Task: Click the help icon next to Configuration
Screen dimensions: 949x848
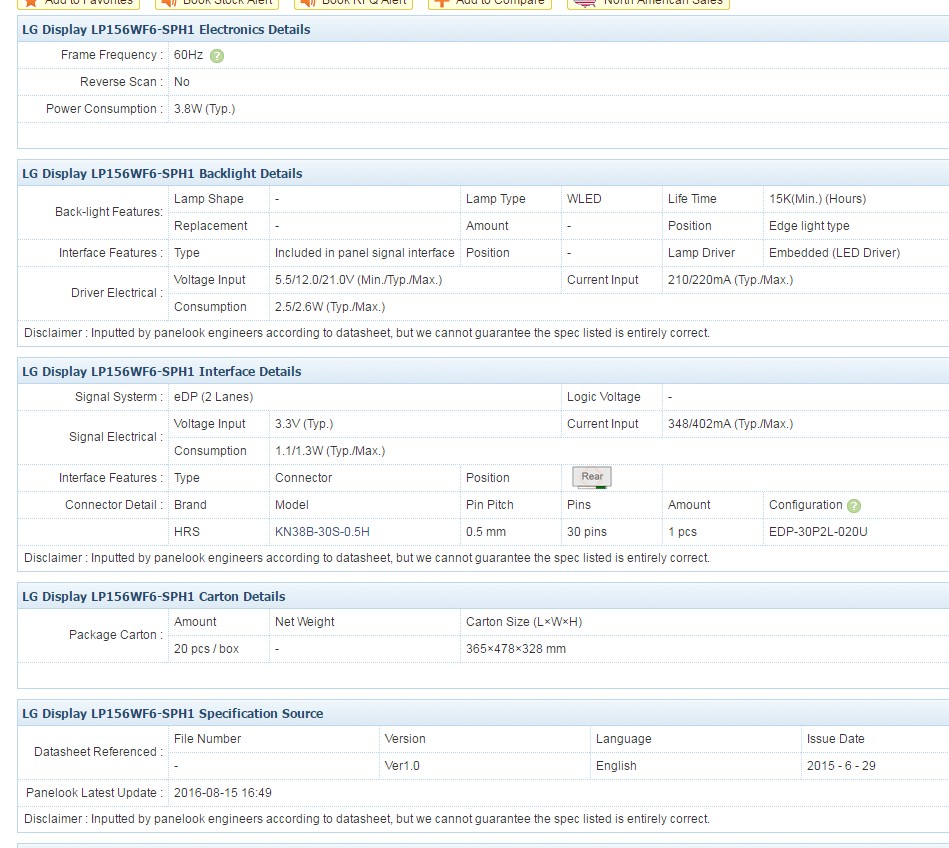Action: [x=853, y=506]
